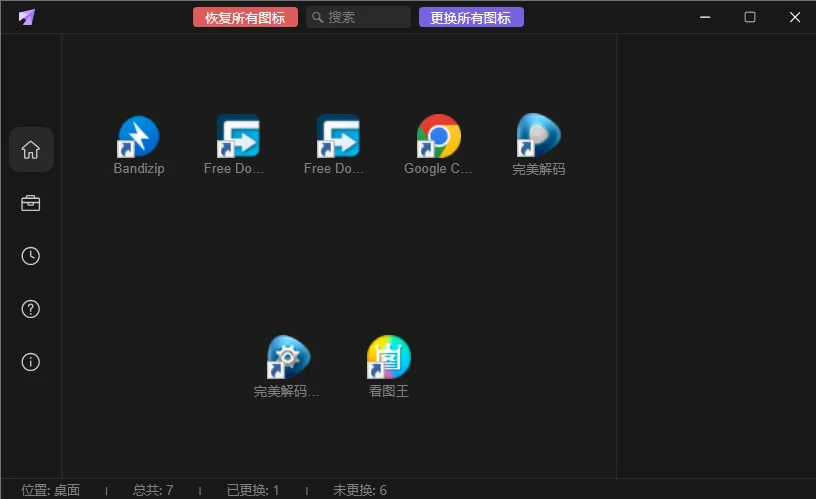
Task: Select the Bandizip shortcut icon
Action: click(138, 136)
